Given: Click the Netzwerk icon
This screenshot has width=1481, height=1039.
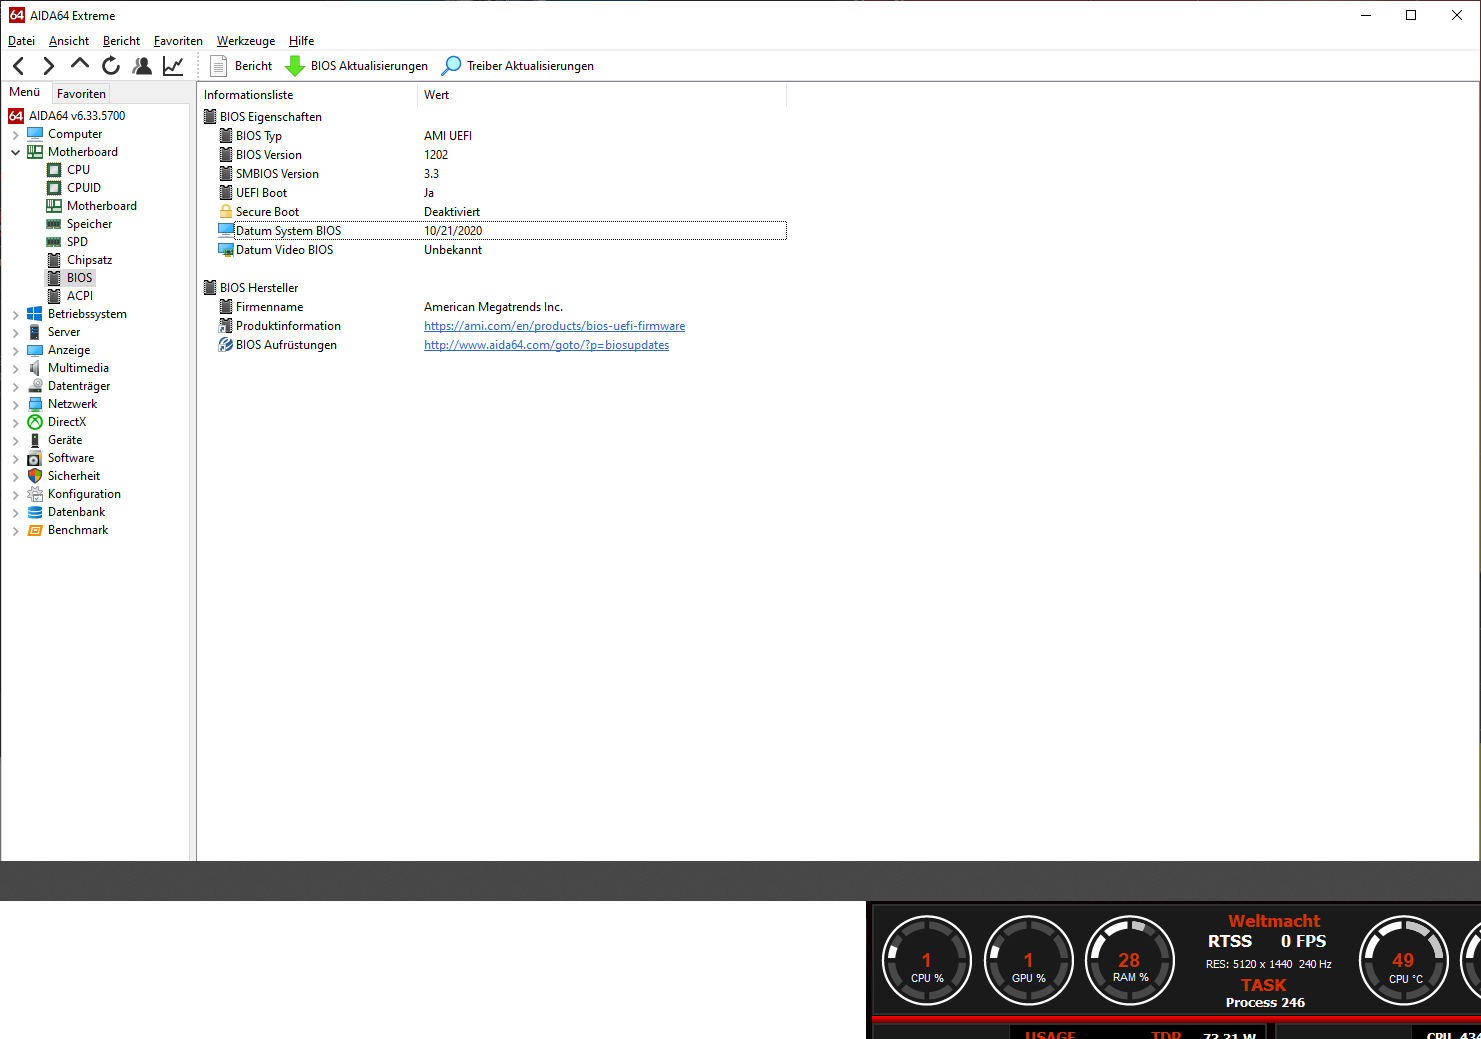Looking at the screenshot, I should [35, 404].
